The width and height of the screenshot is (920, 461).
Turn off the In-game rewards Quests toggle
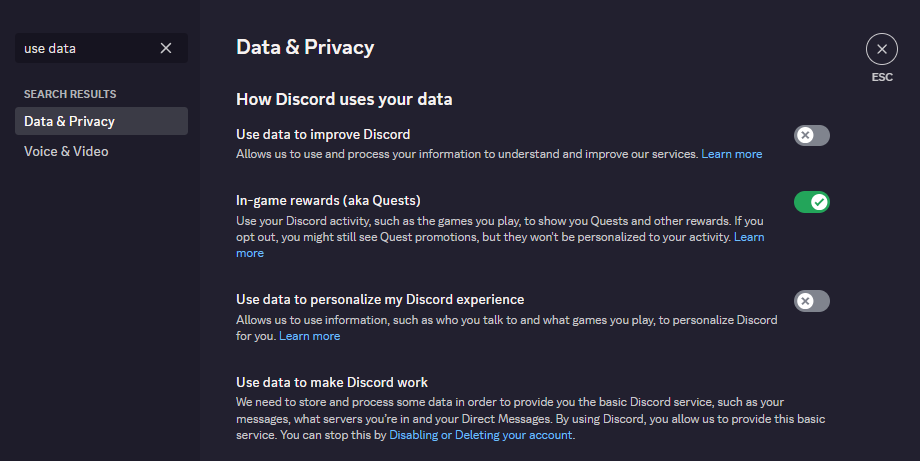(x=811, y=202)
